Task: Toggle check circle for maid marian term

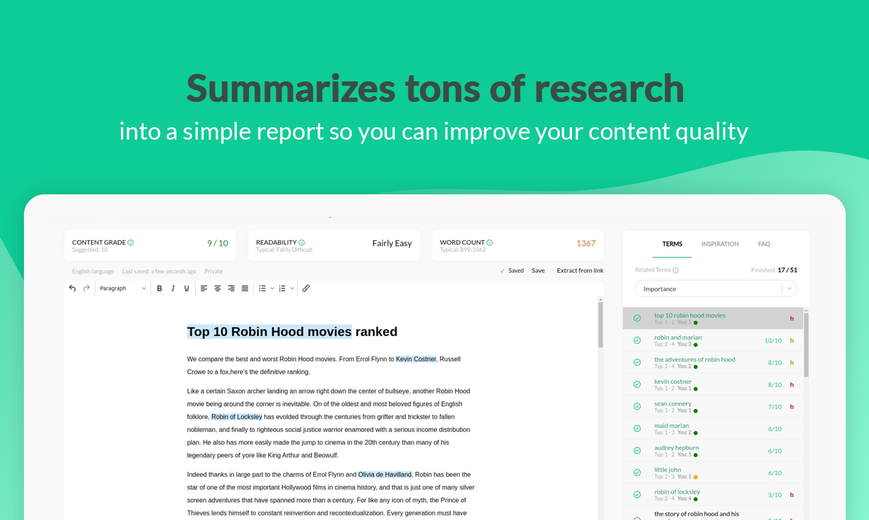Action: click(637, 429)
